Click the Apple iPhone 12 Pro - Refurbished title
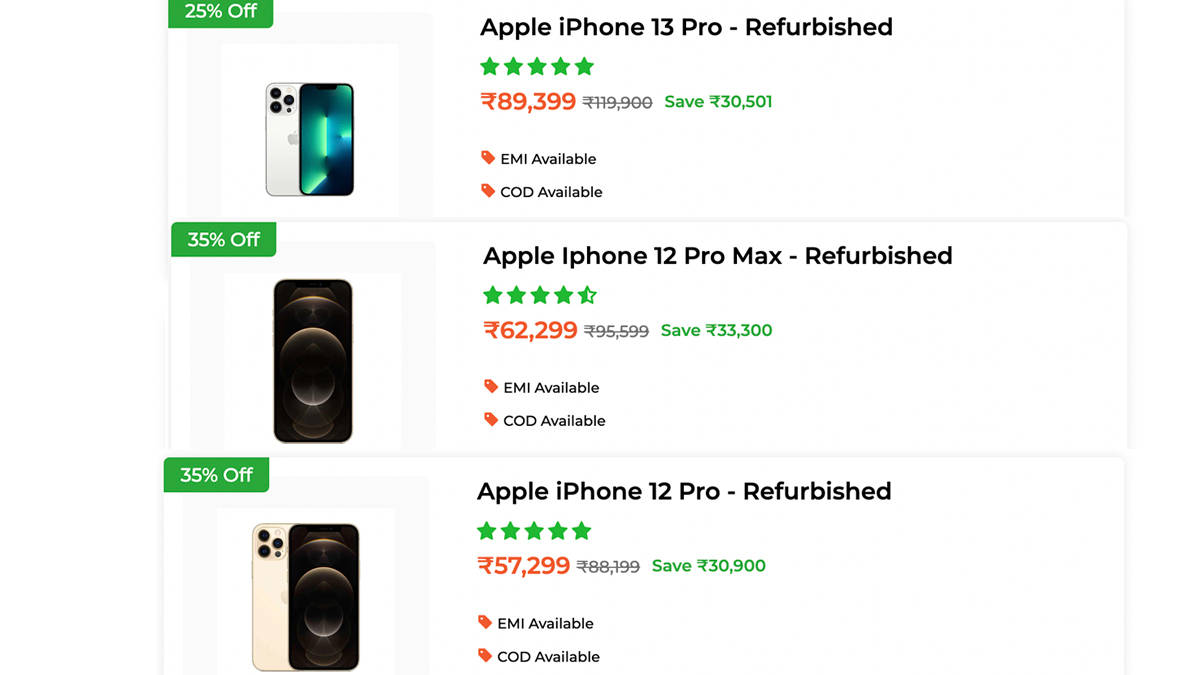The height and width of the screenshot is (675, 1200). click(685, 491)
